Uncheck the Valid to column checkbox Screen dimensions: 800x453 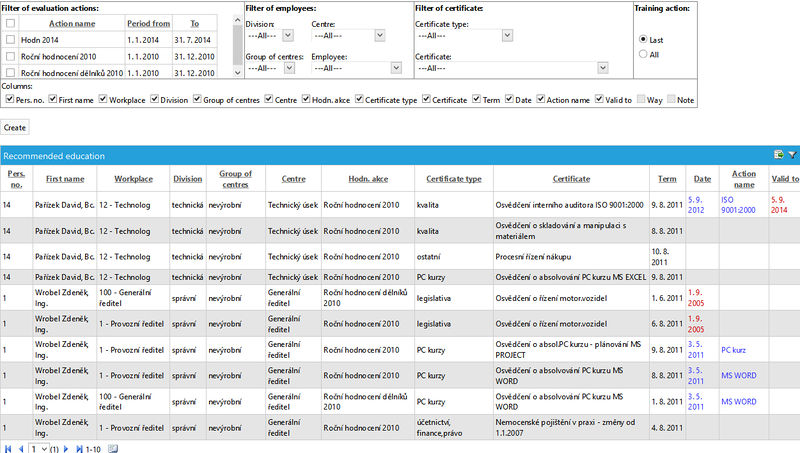tap(599, 99)
